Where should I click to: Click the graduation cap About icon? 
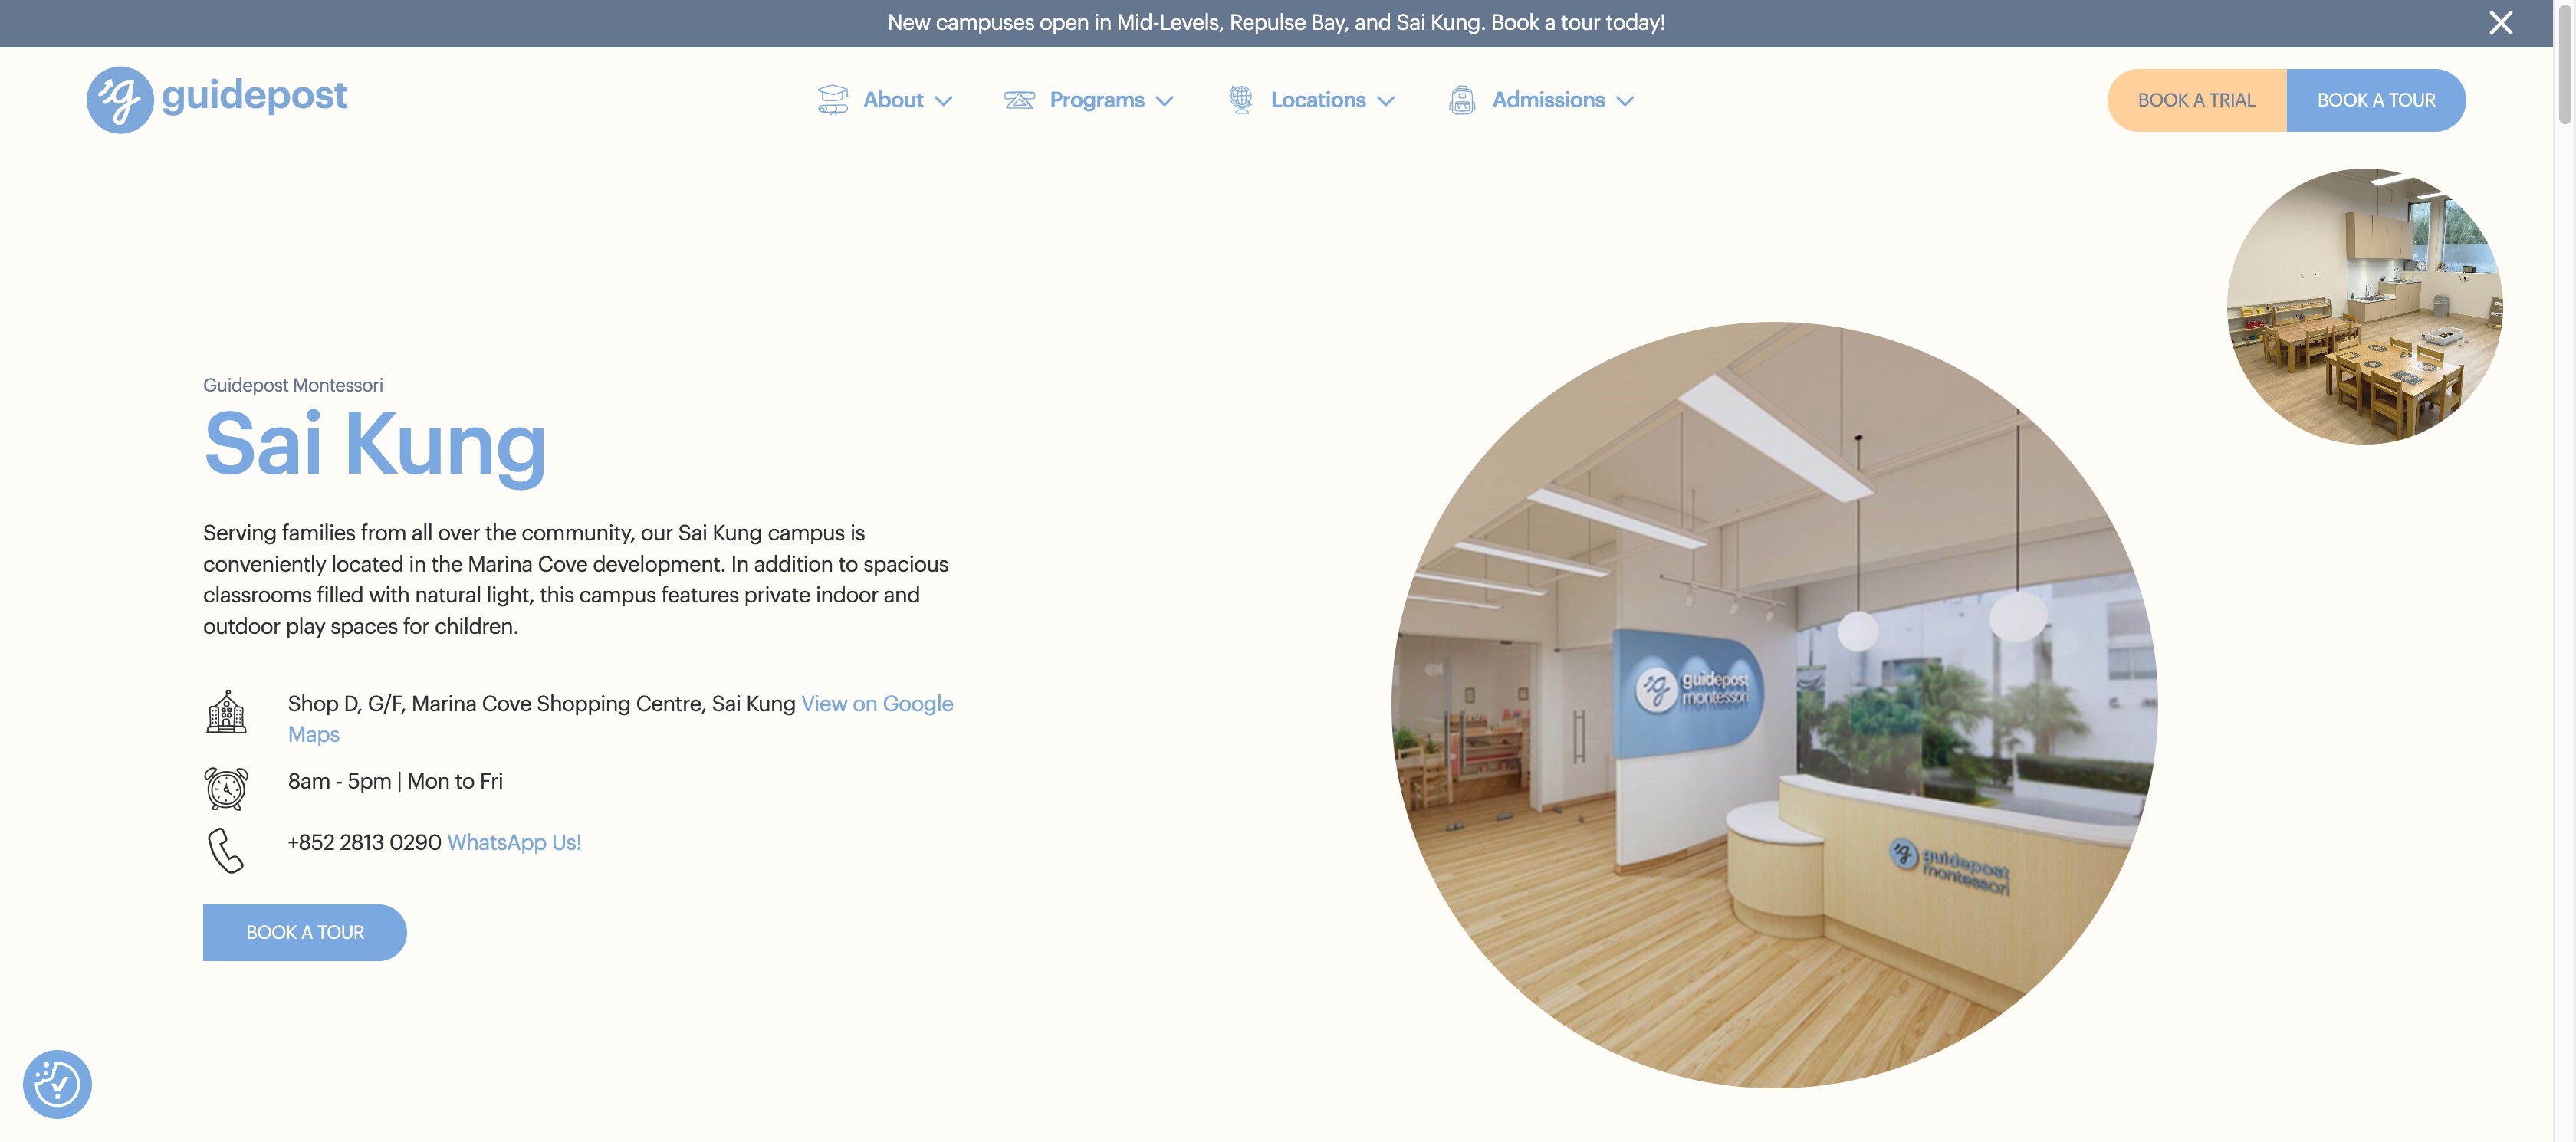(832, 100)
